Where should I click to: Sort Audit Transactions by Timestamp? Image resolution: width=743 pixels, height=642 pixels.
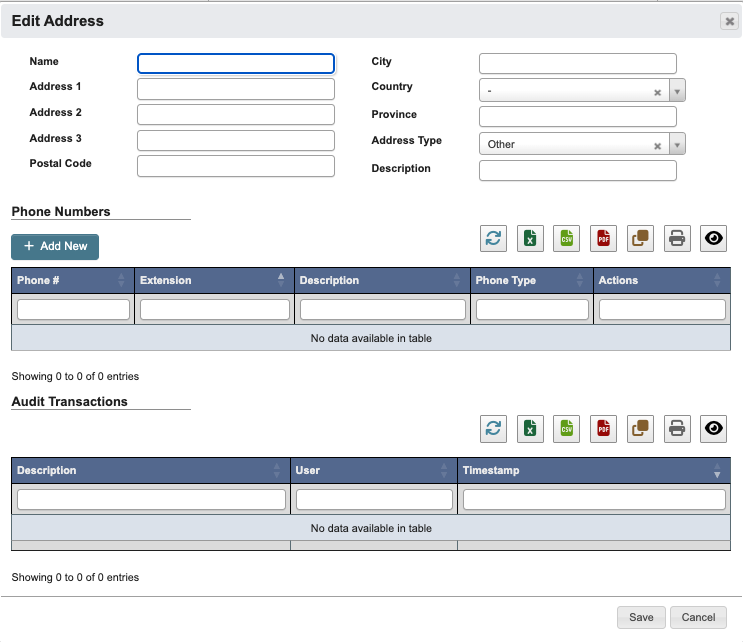pyautogui.click(x=594, y=470)
